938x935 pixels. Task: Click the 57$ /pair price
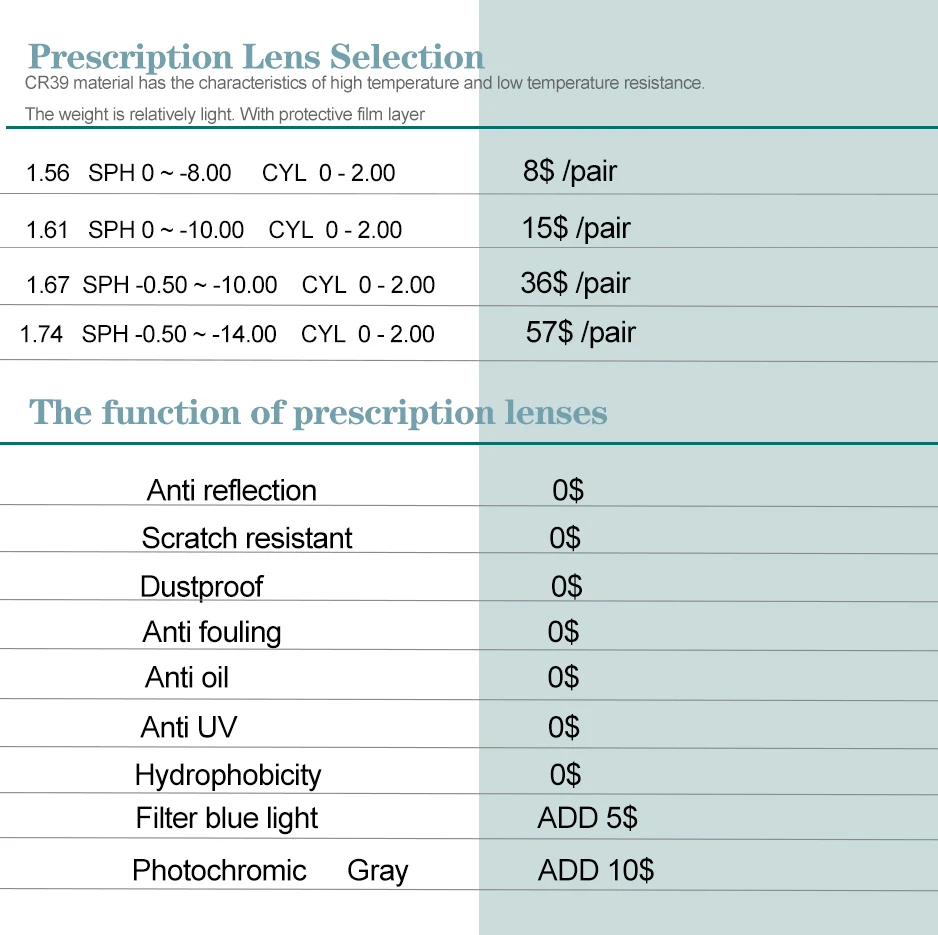[580, 332]
